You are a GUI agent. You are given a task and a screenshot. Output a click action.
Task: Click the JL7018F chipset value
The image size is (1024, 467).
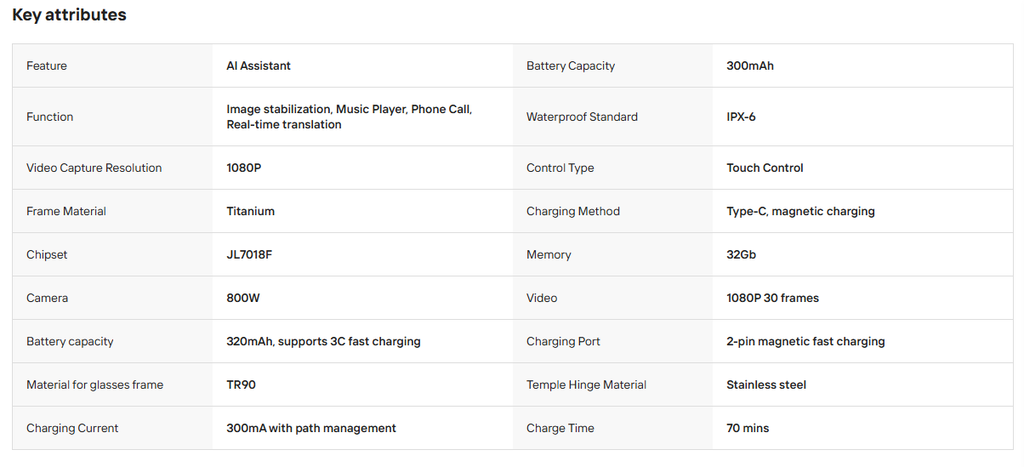[x=249, y=255]
